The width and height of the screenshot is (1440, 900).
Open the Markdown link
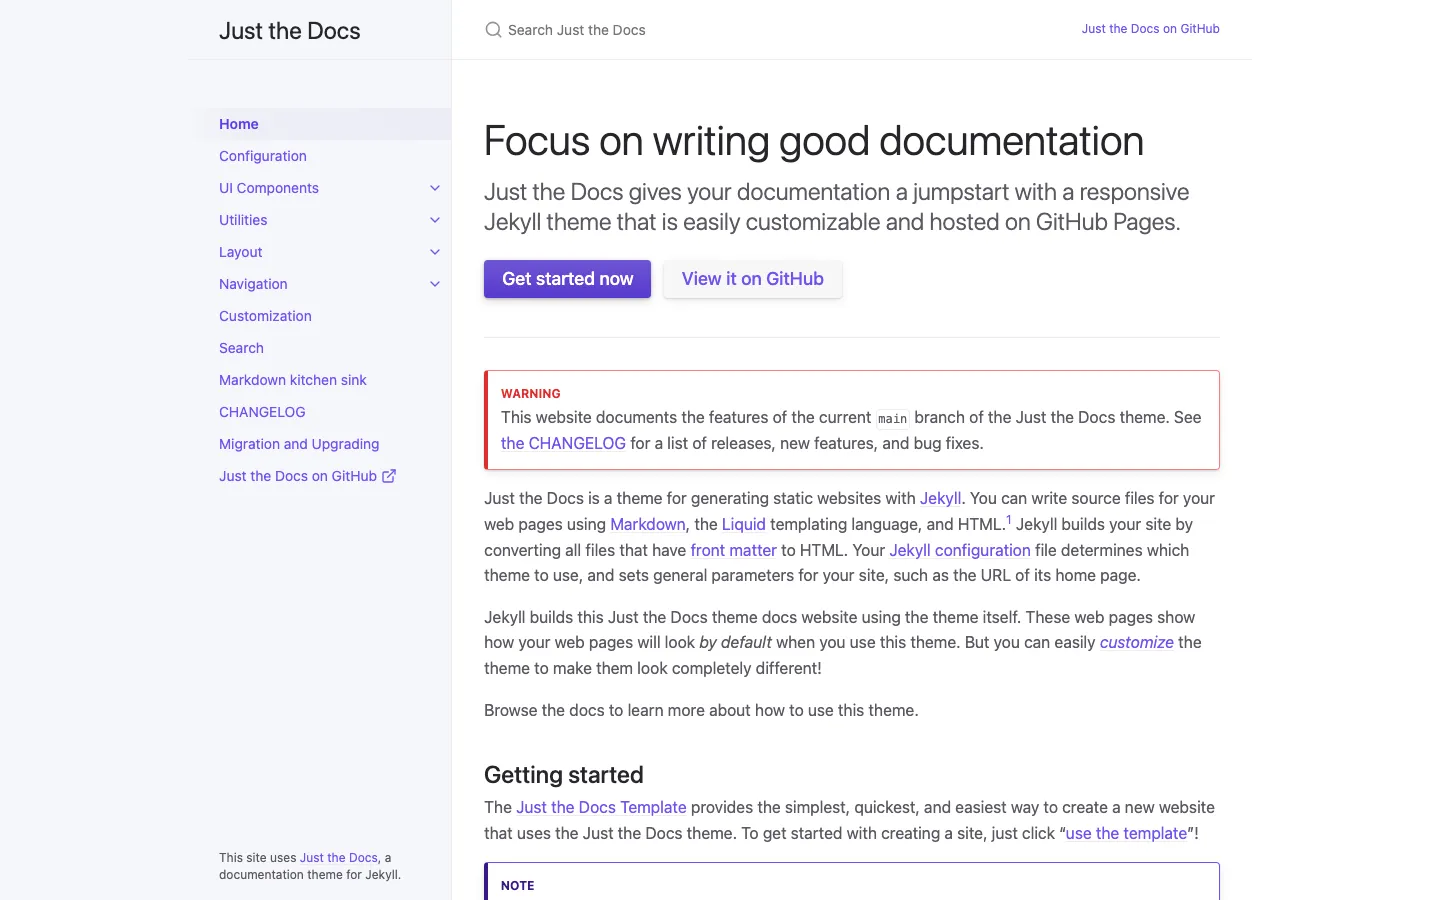(648, 524)
